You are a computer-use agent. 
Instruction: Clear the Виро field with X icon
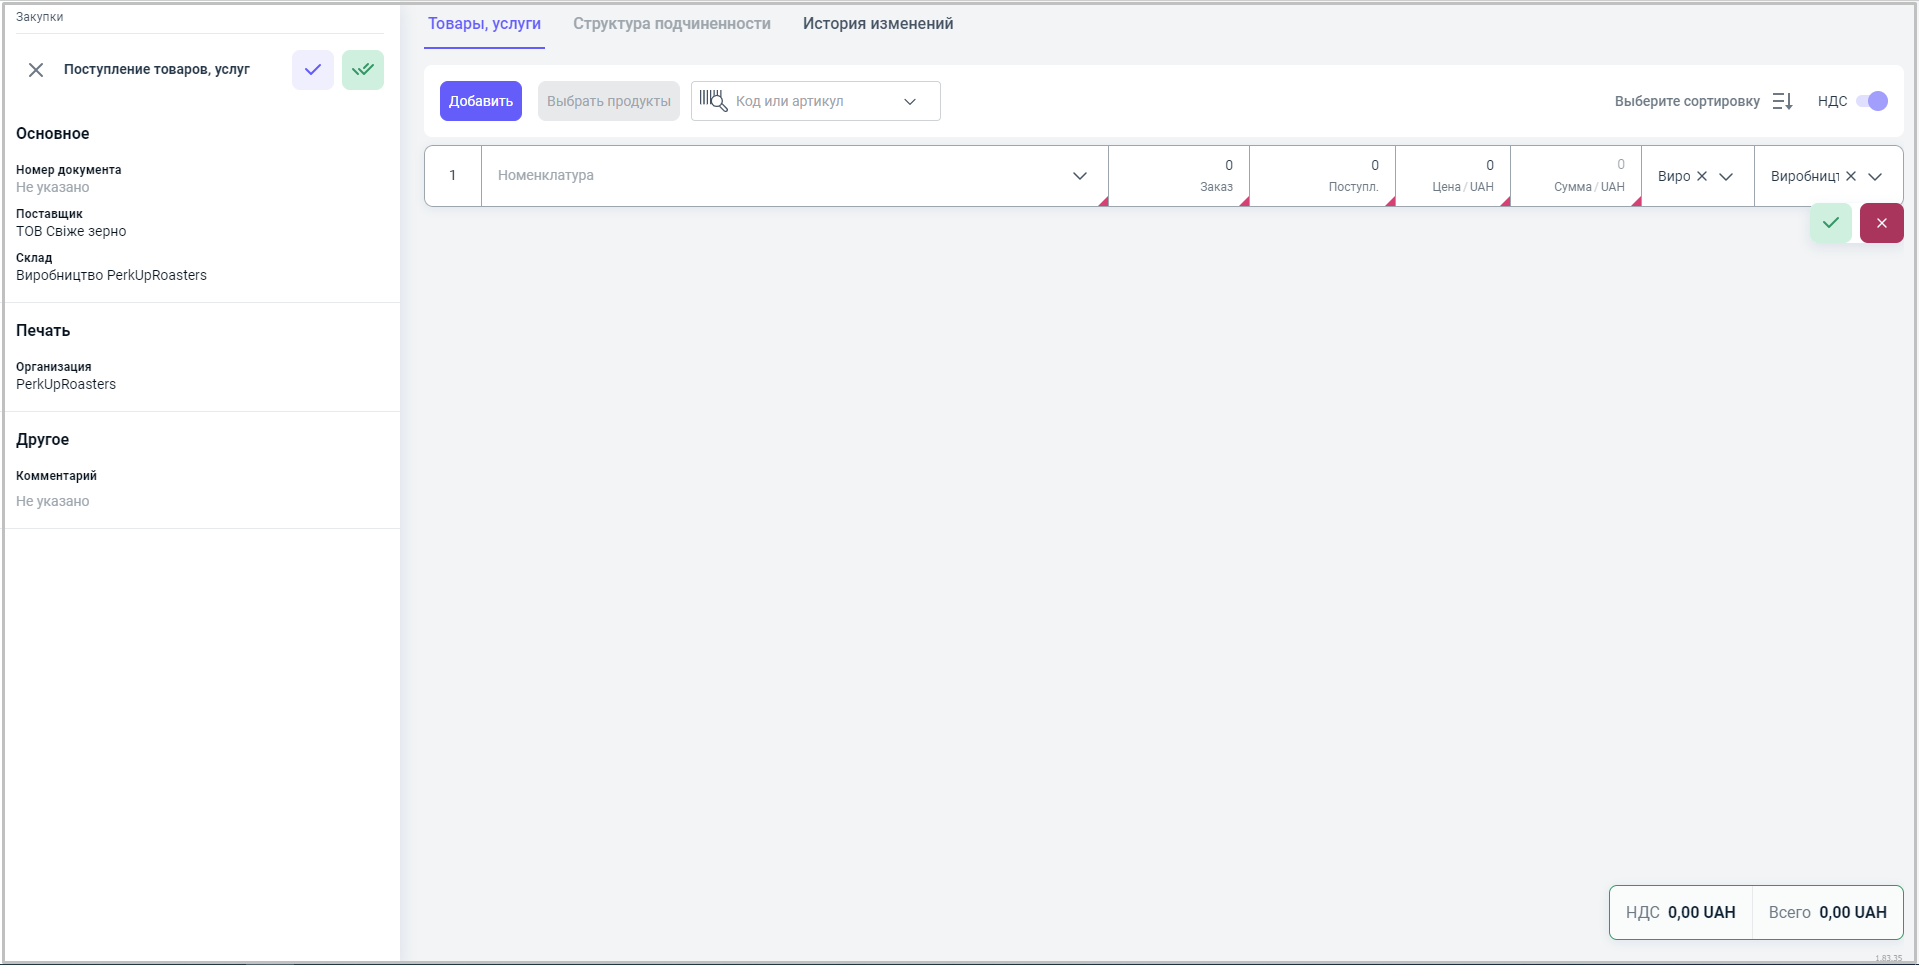1702,176
